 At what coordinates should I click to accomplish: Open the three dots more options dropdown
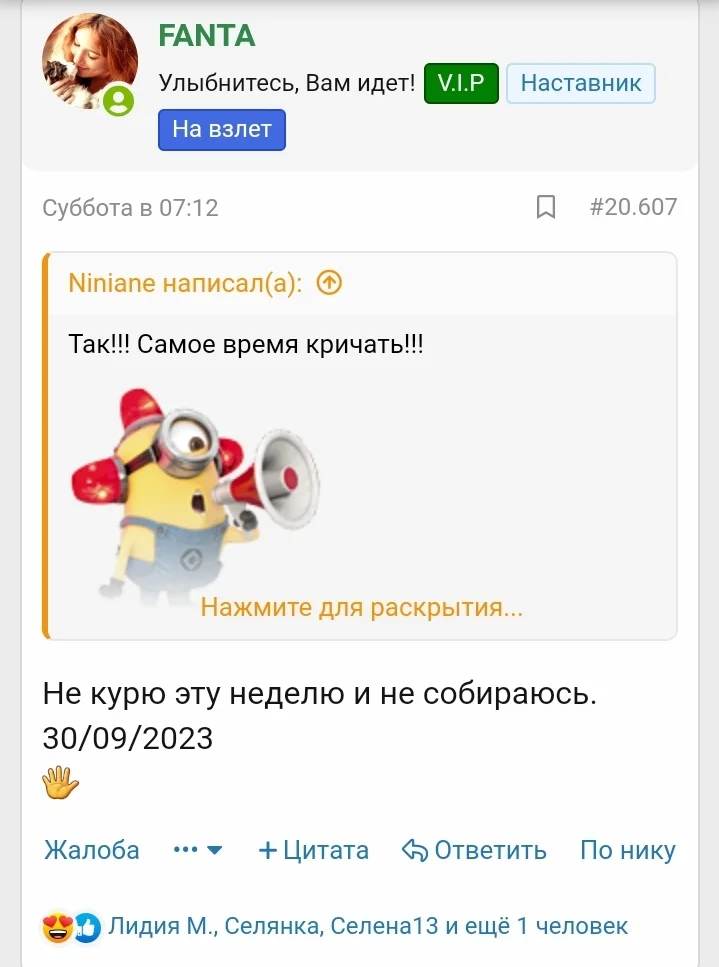(x=197, y=850)
